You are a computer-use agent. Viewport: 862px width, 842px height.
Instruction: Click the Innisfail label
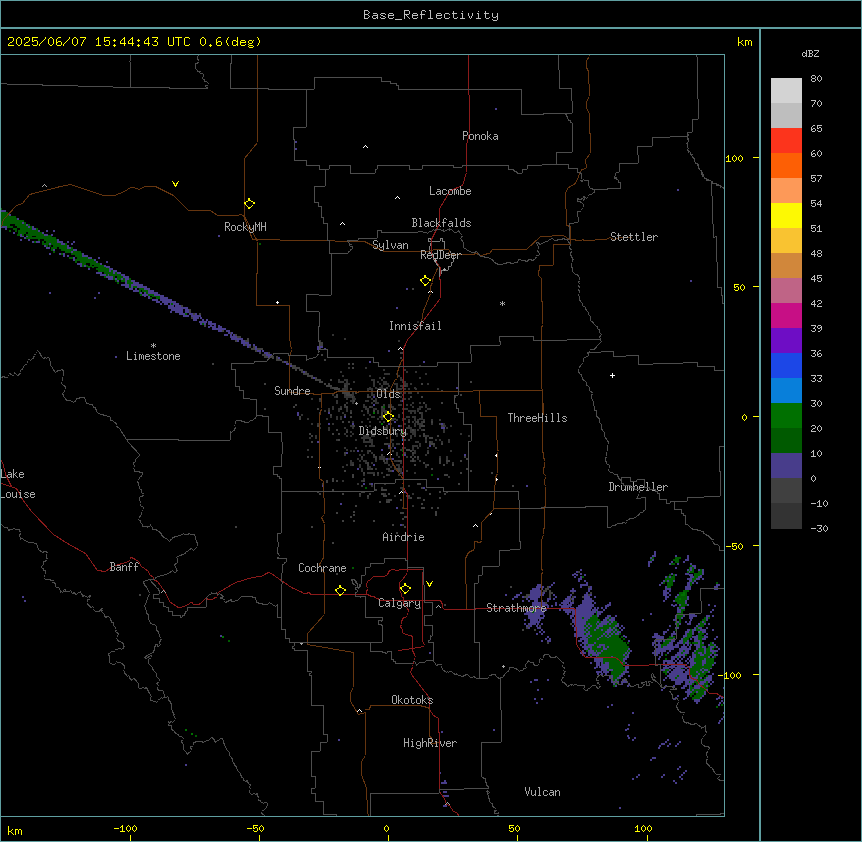pyautogui.click(x=415, y=326)
